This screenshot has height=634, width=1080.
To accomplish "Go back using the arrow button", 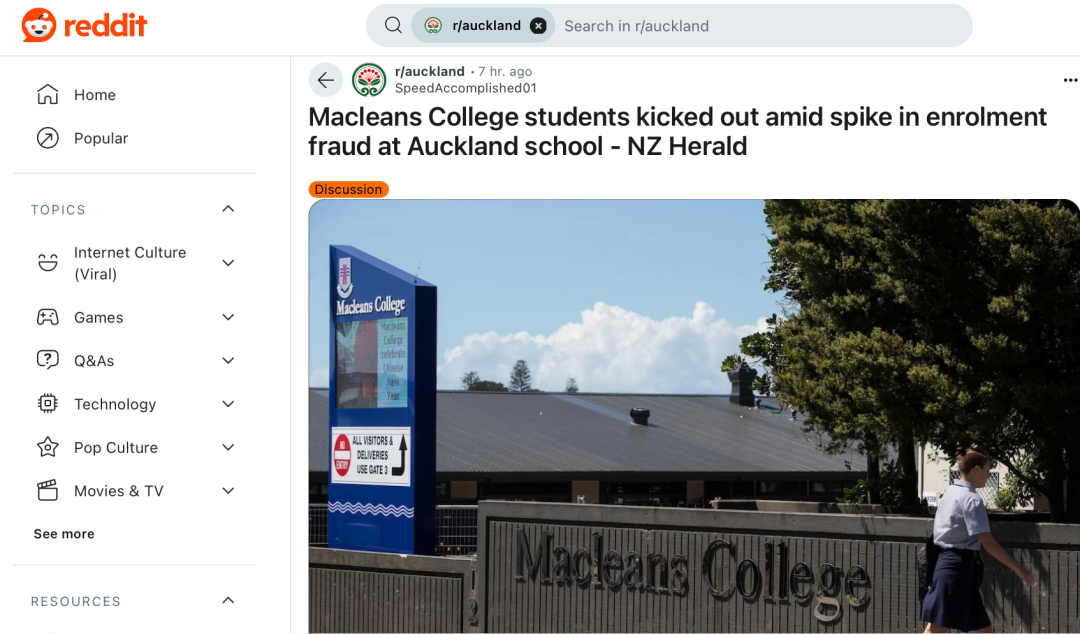I will coord(325,80).
